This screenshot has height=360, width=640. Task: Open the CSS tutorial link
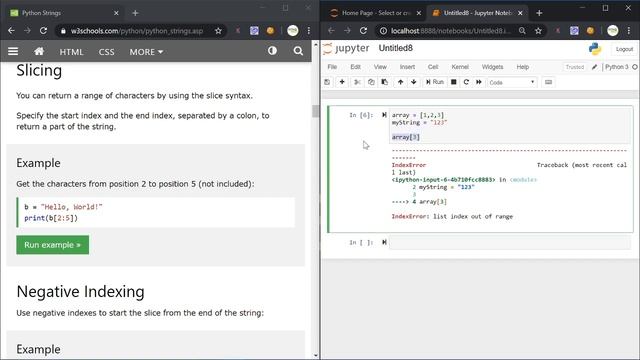106,52
